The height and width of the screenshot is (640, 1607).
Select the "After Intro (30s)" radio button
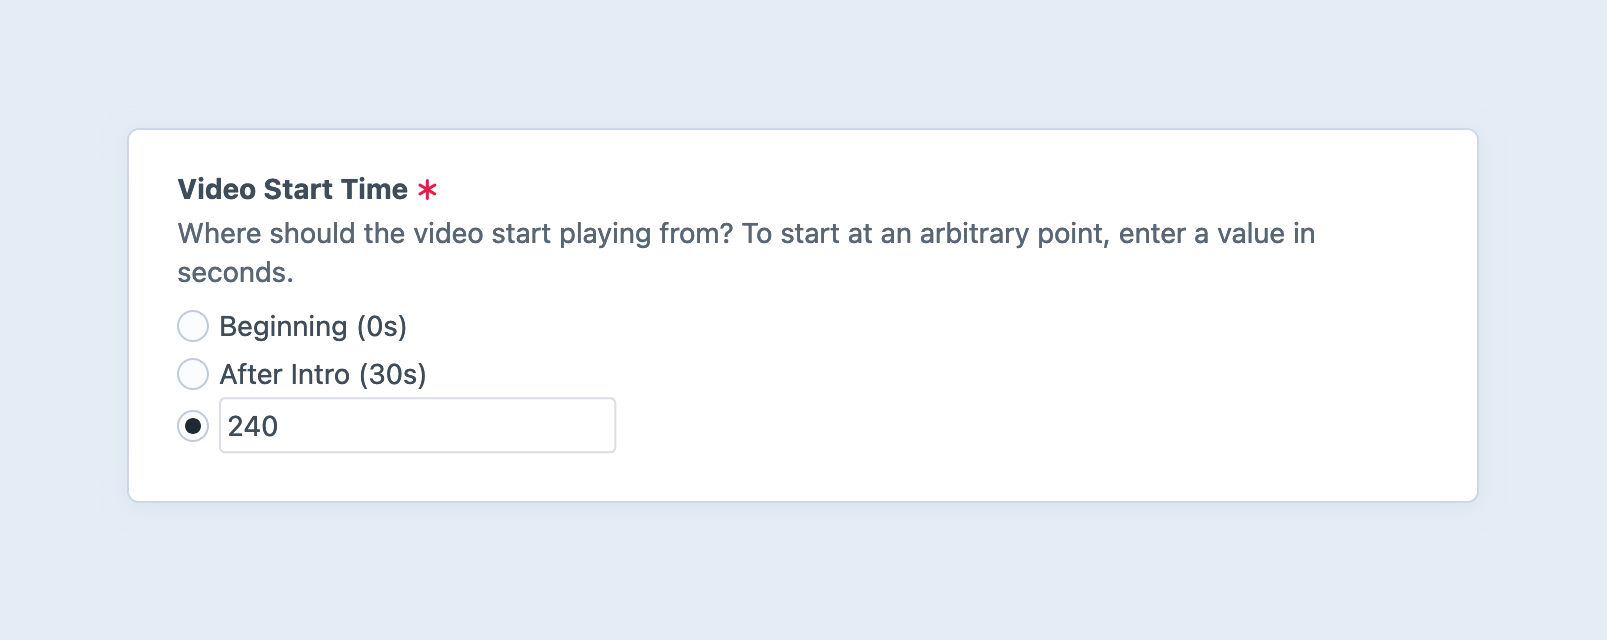click(193, 374)
